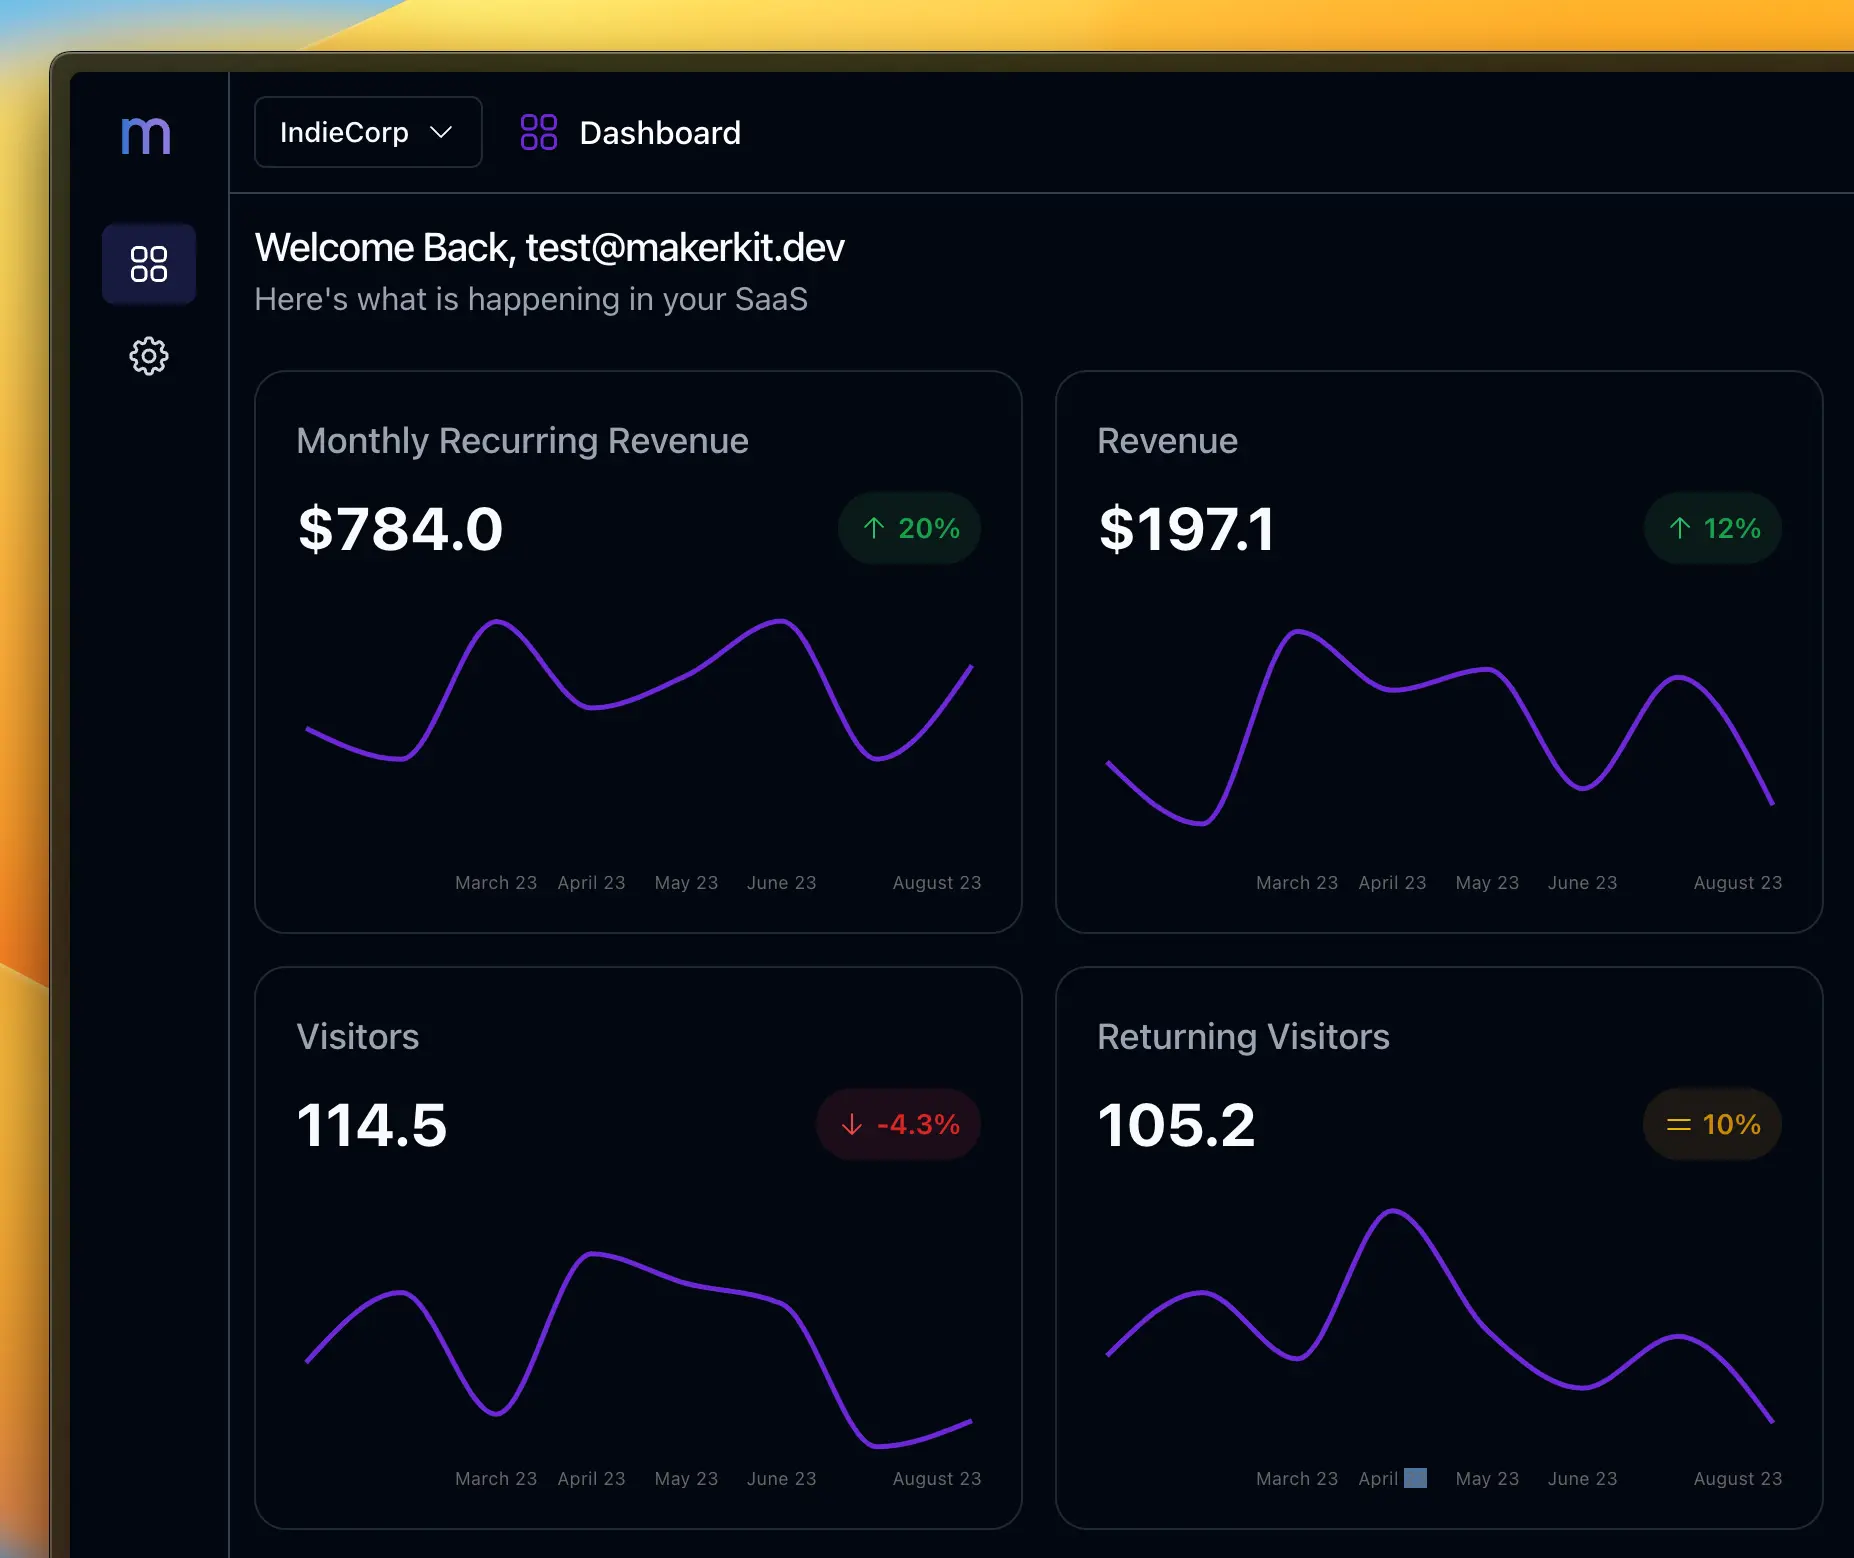Image resolution: width=1854 pixels, height=1558 pixels.
Task: Click the red down arrow on Visitors card
Action: pos(852,1124)
